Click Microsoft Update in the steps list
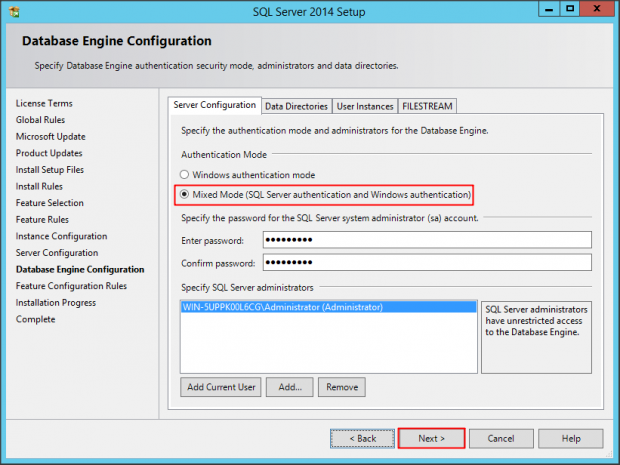 [51, 136]
